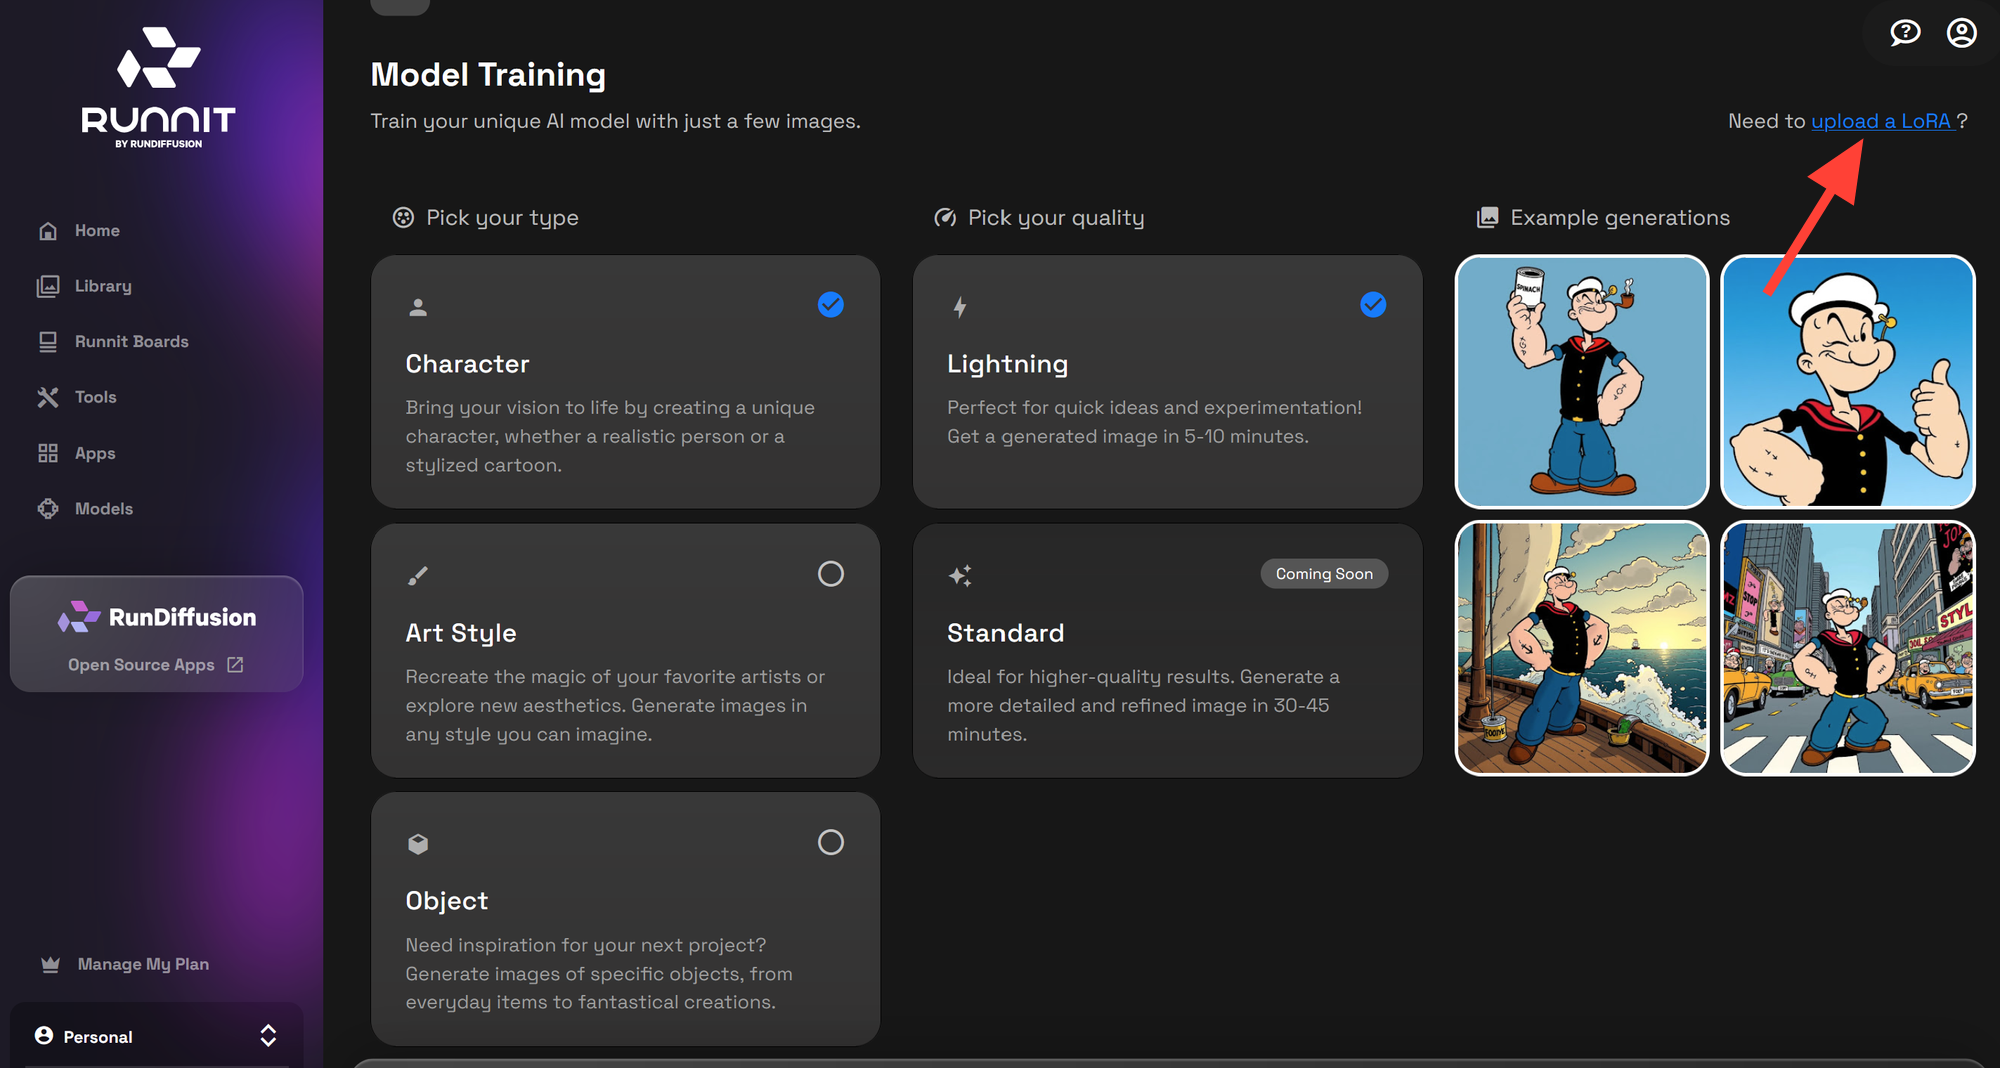The image size is (2000, 1068).
Task: Click the Manage My Plan link
Action: (143, 964)
